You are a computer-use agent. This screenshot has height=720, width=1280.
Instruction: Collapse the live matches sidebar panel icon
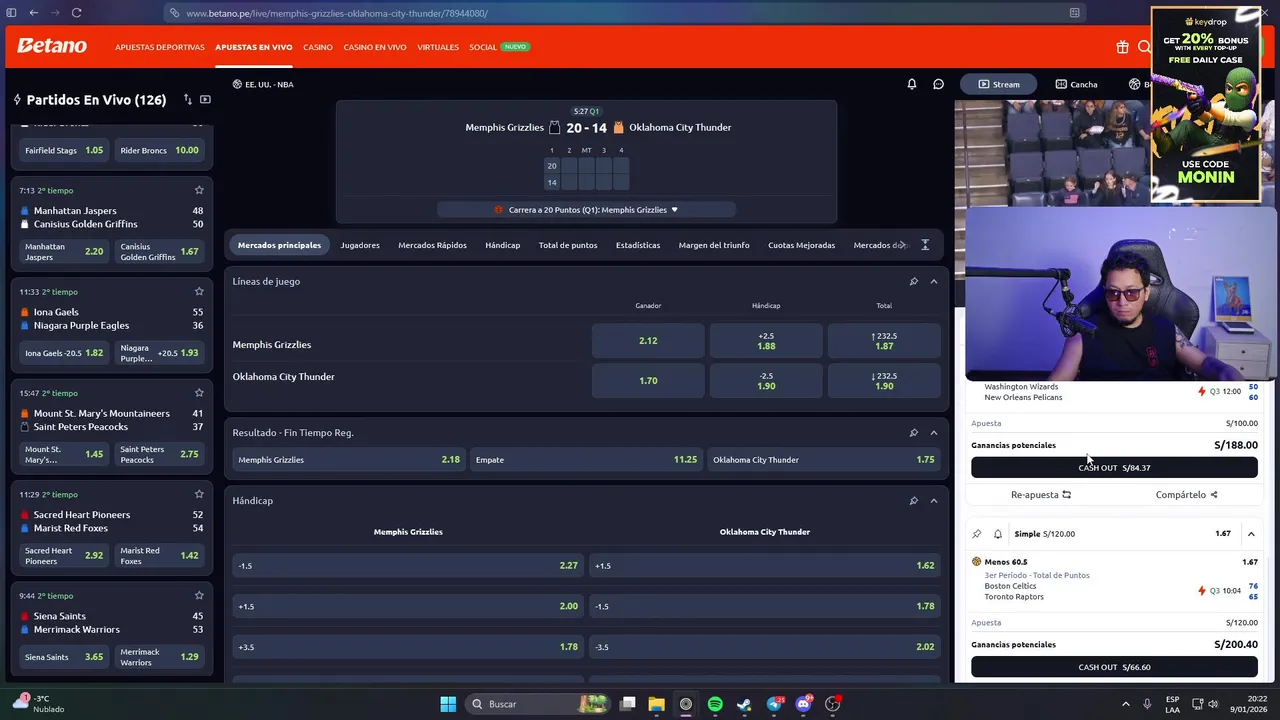pos(205,100)
